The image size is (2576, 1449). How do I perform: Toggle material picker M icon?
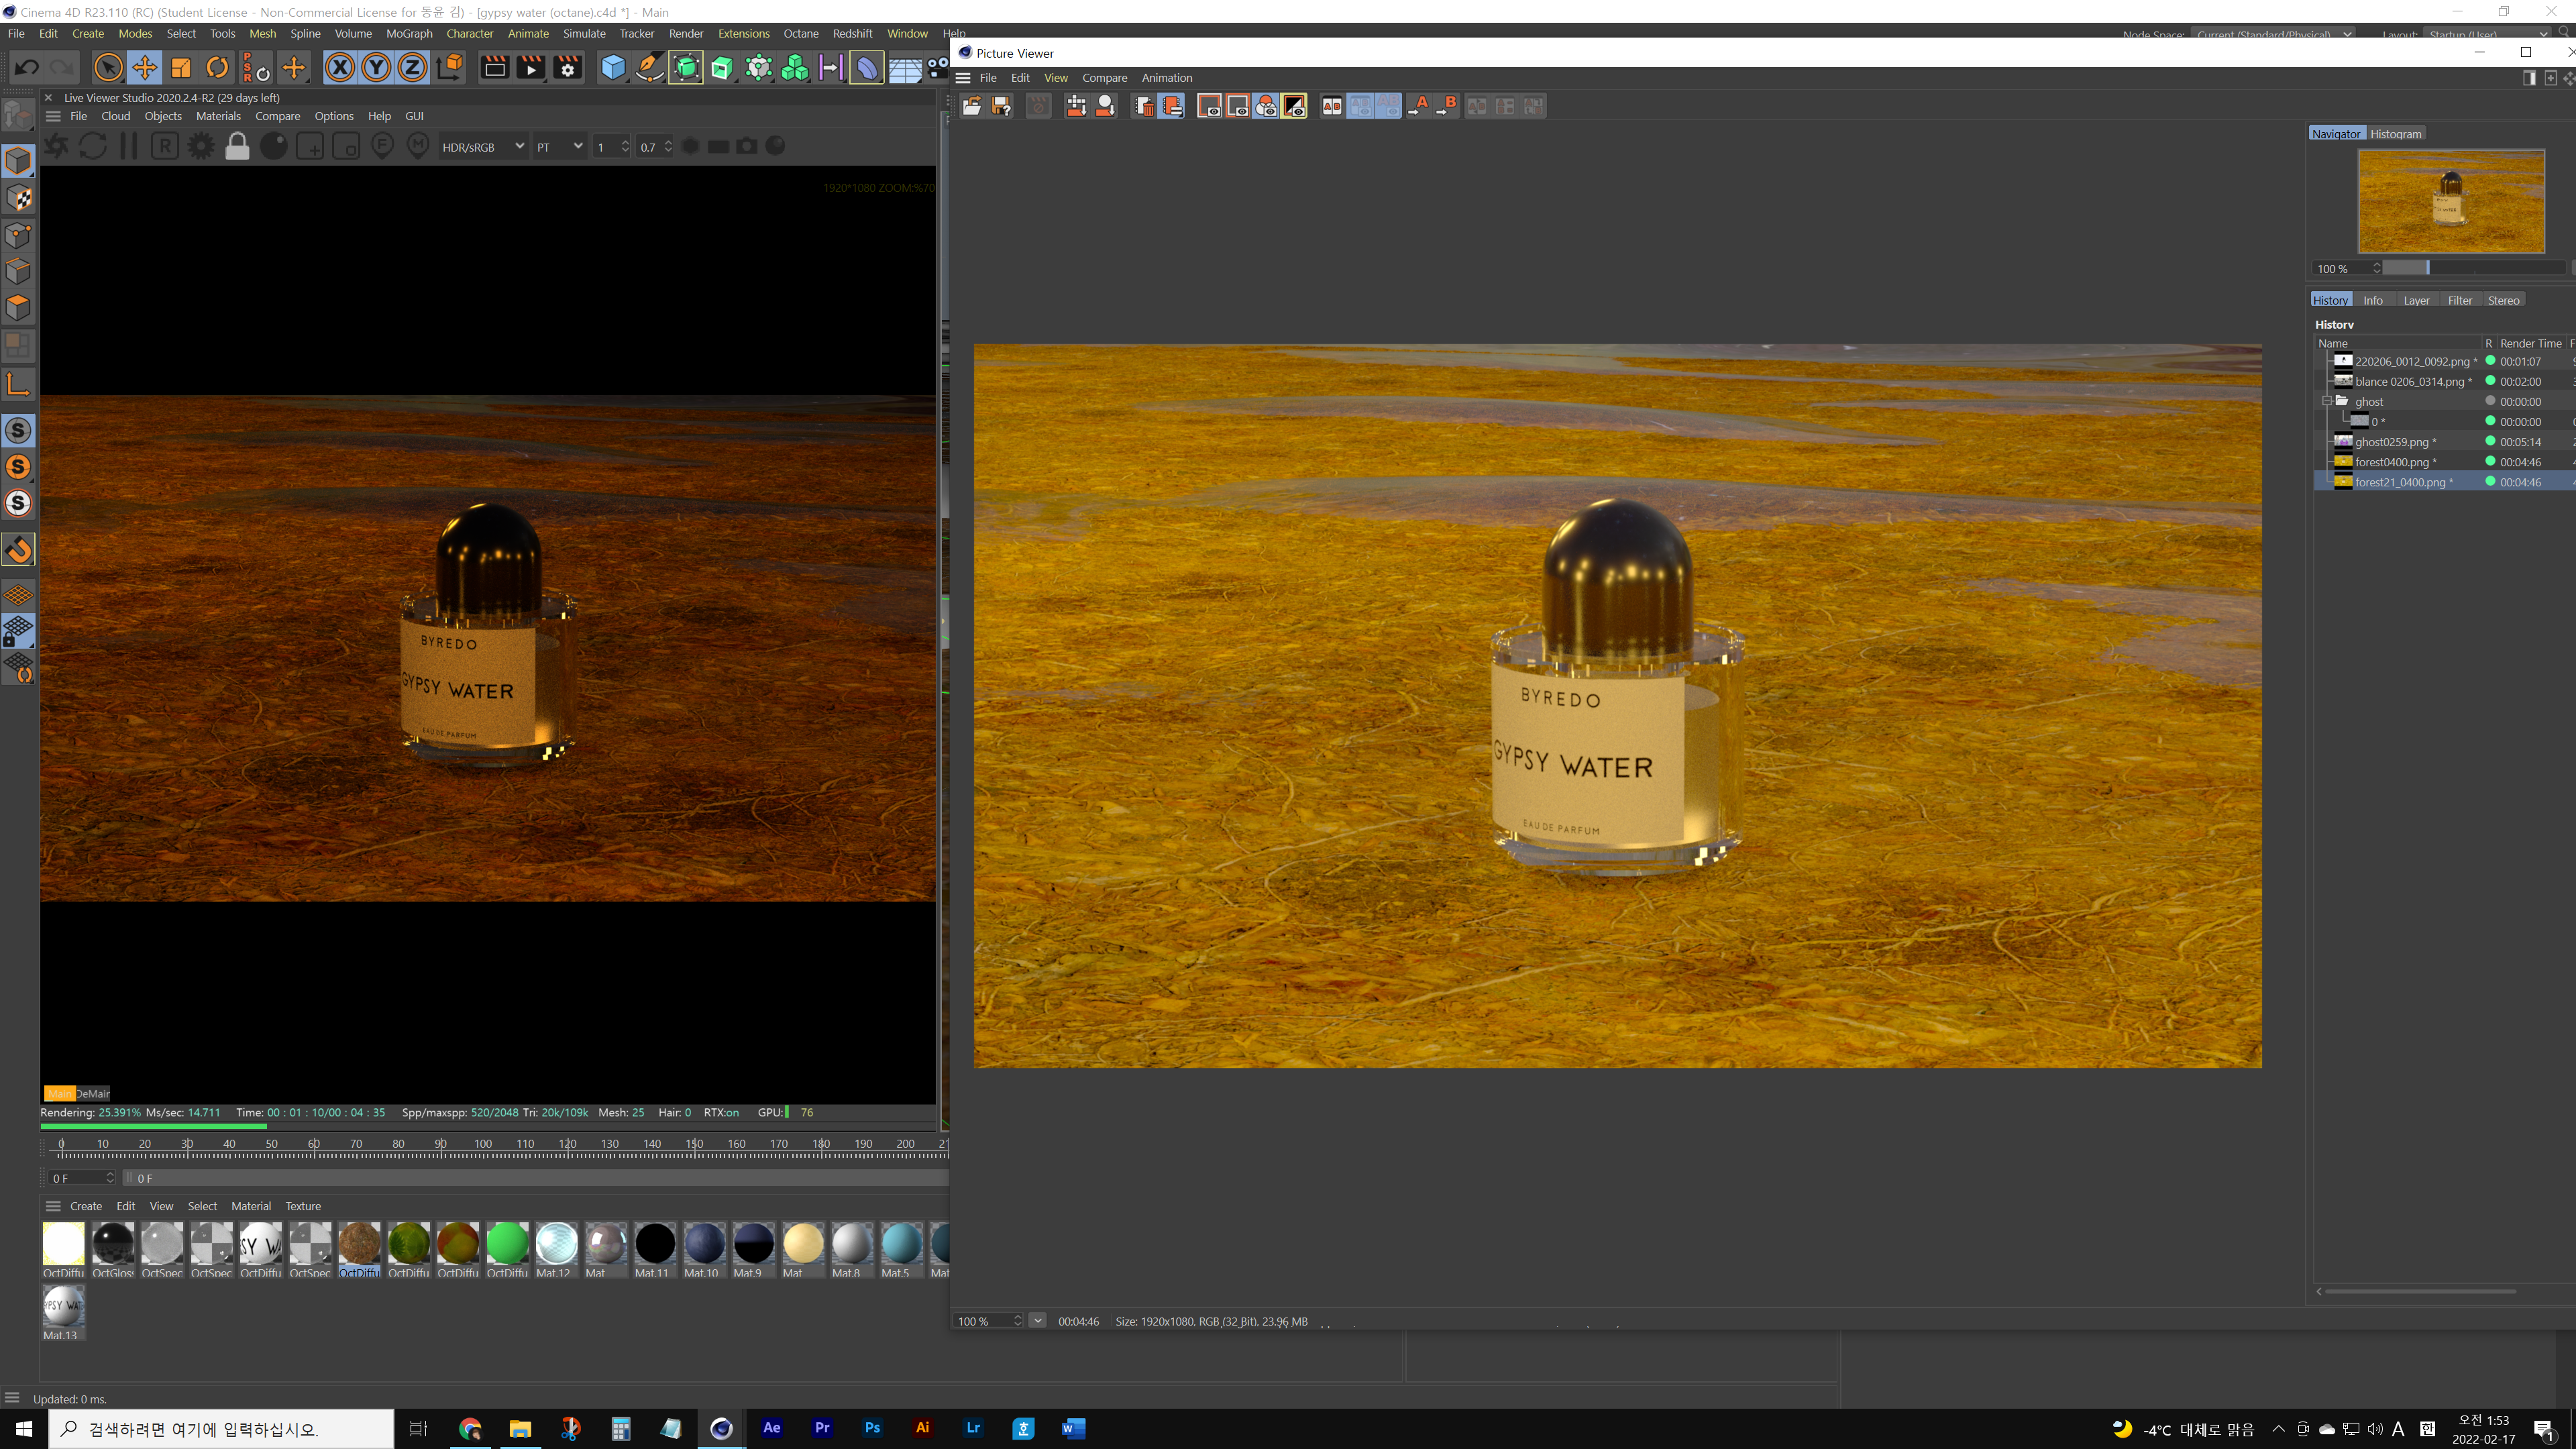coord(418,147)
